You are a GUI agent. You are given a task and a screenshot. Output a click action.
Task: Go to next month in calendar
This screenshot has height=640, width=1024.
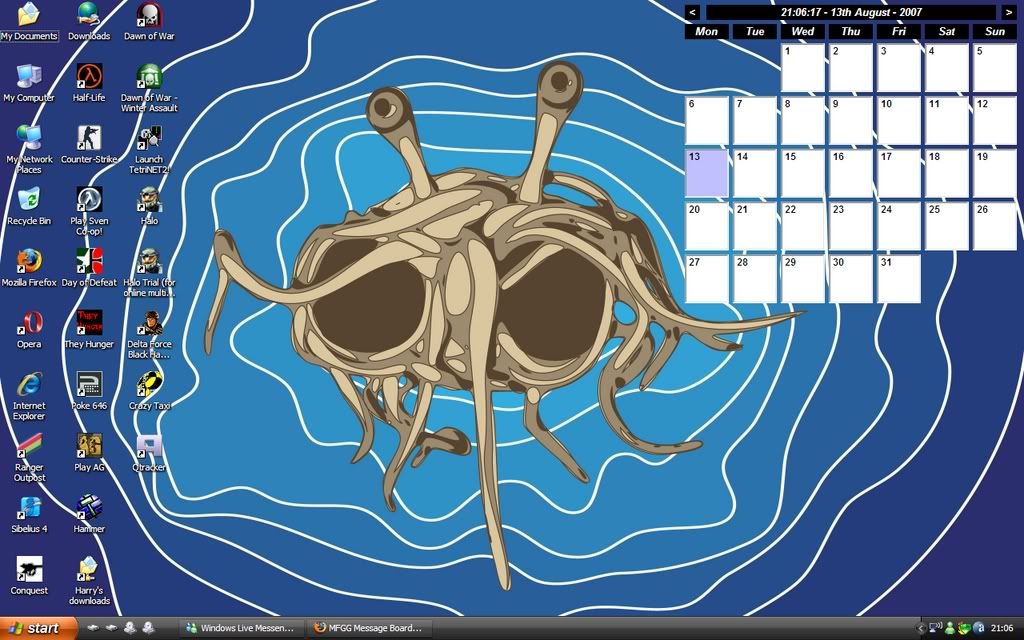(x=1008, y=12)
